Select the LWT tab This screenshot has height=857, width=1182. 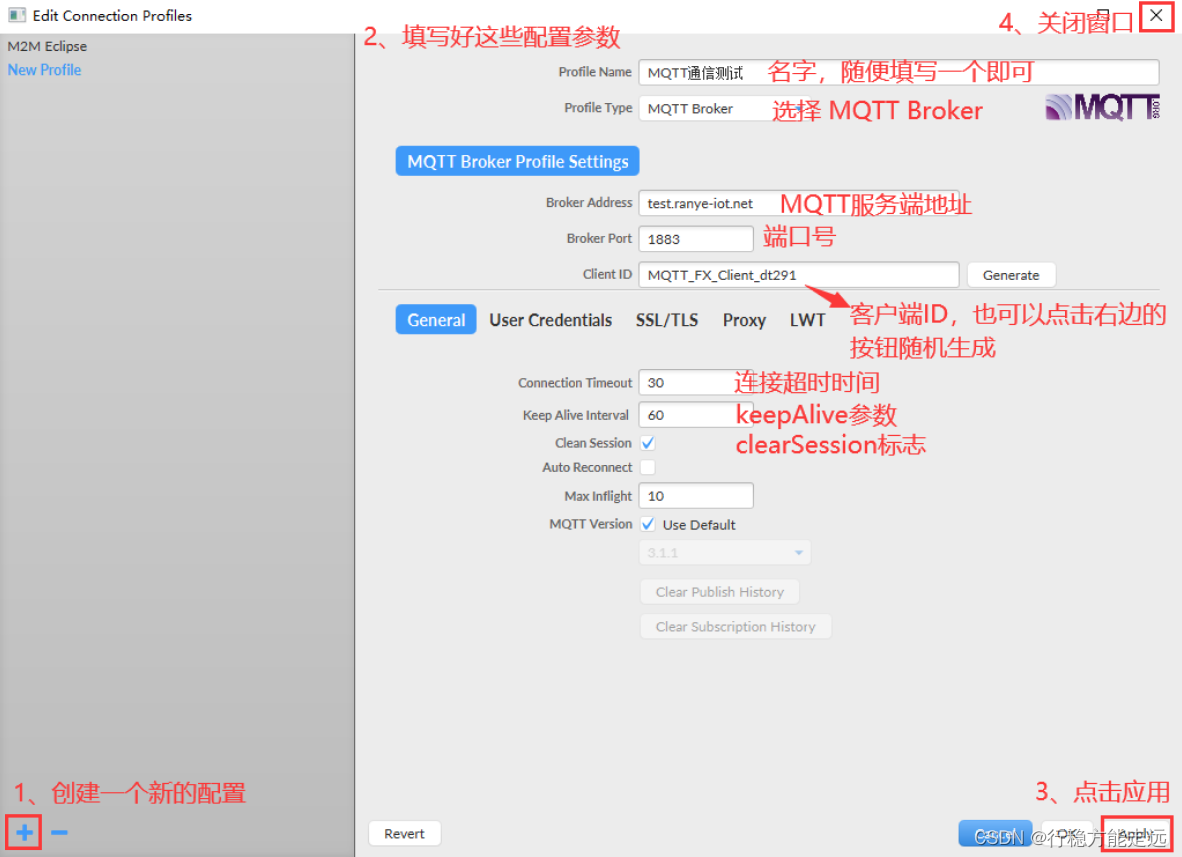point(807,320)
